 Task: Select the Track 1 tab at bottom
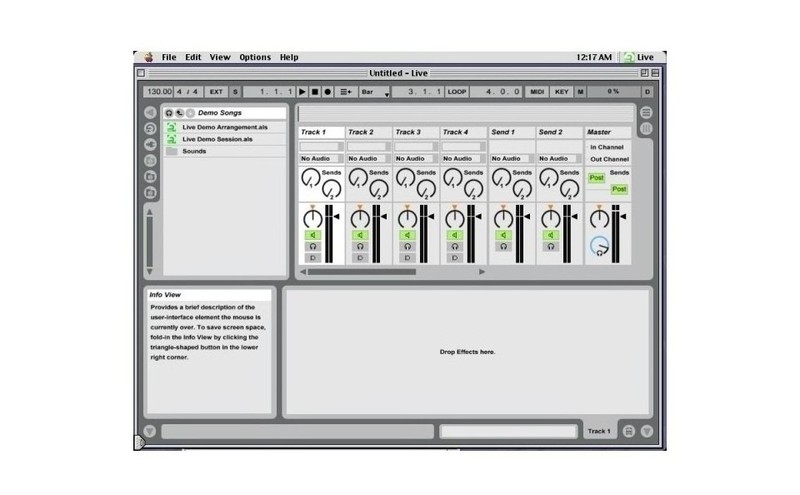[599, 431]
